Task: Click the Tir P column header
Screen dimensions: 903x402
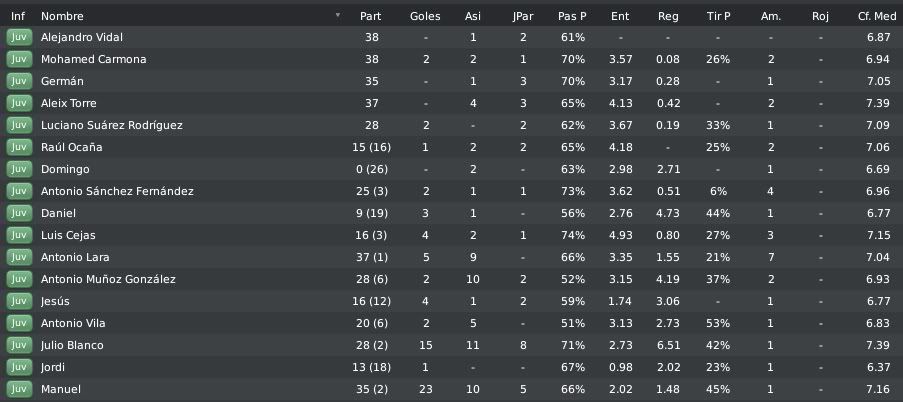Action: click(x=718, y=16)
